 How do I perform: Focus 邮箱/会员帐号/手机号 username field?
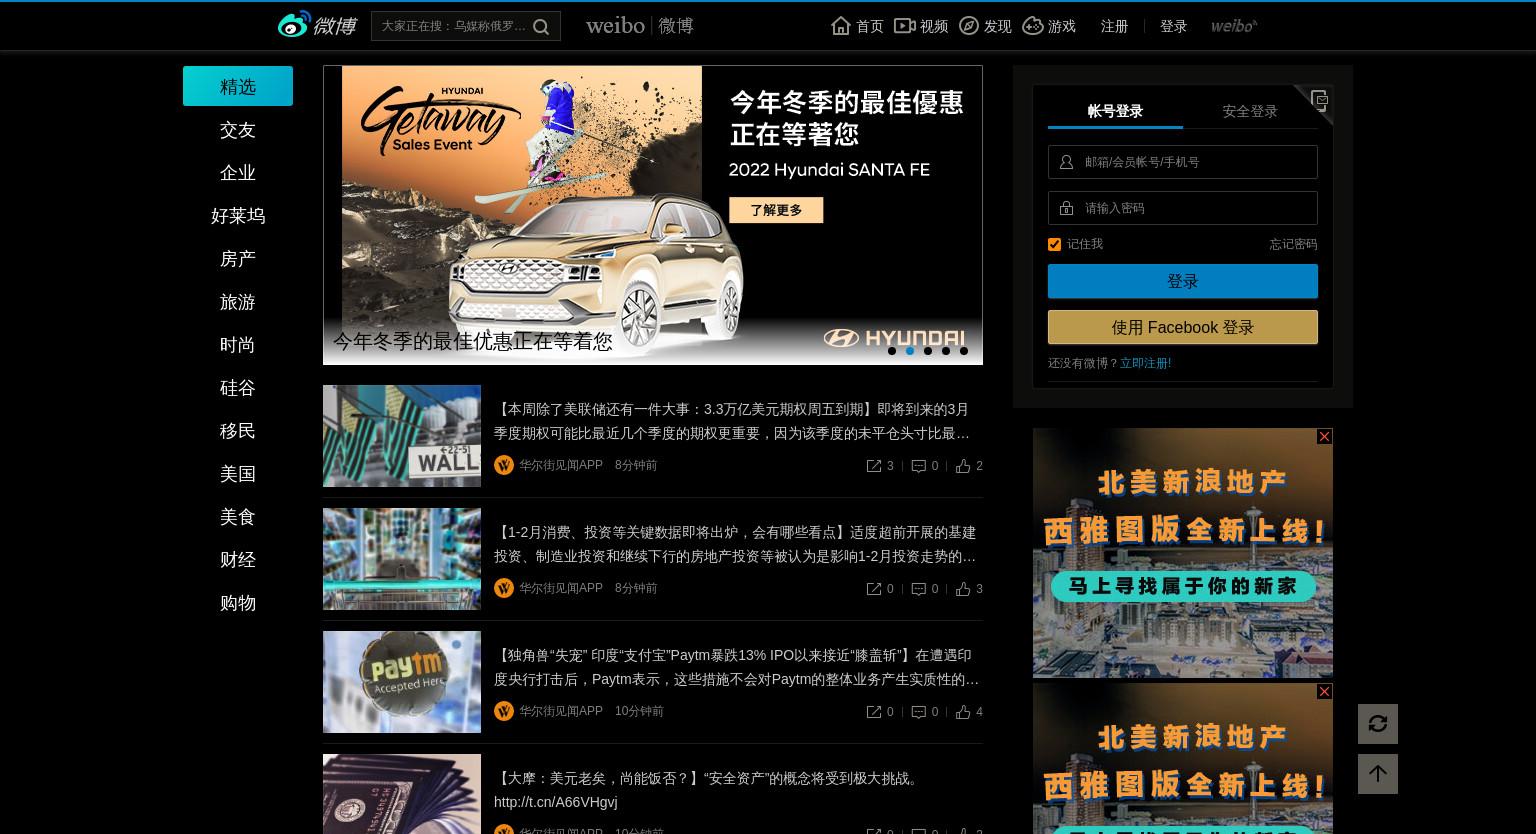click(1183, 162)
